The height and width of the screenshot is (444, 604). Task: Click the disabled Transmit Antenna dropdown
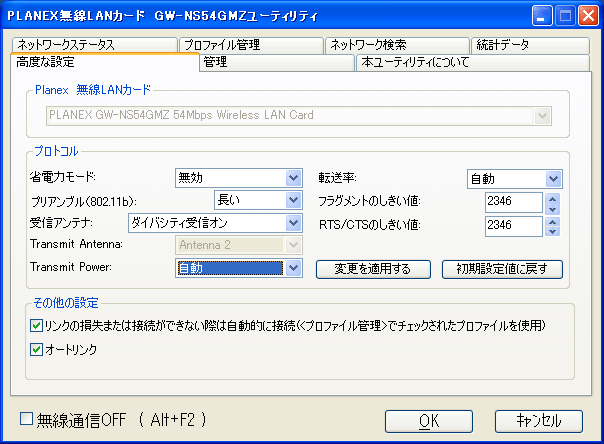point(239,245)
